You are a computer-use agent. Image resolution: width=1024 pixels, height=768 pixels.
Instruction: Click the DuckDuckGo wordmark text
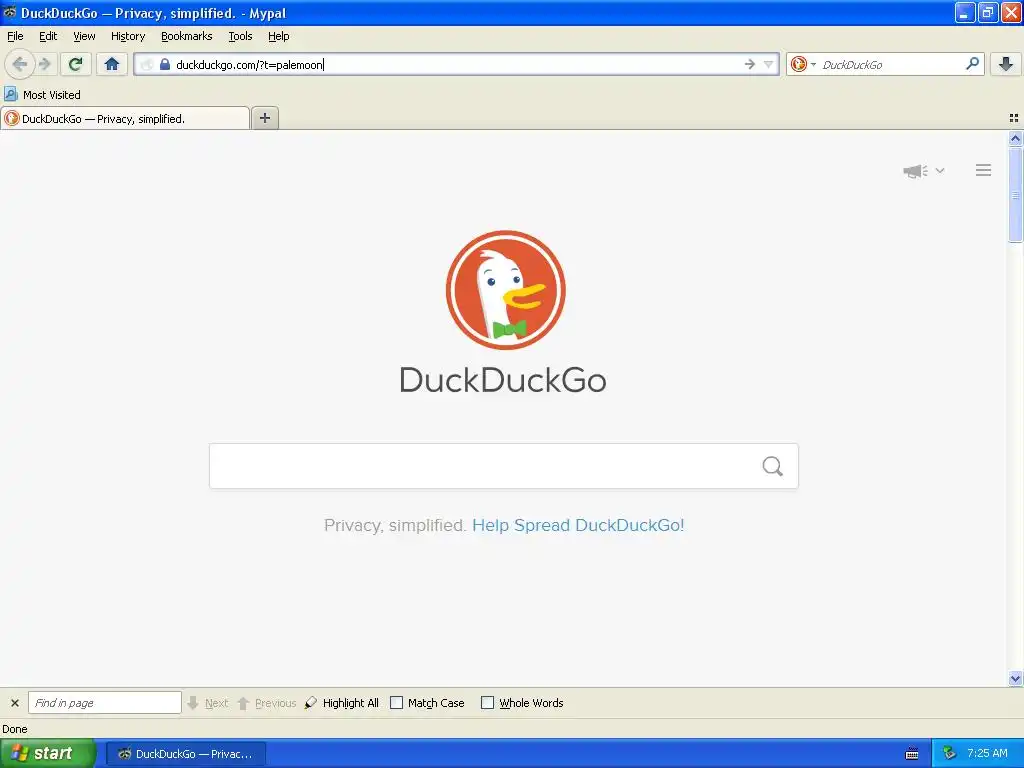pos(503,380)
